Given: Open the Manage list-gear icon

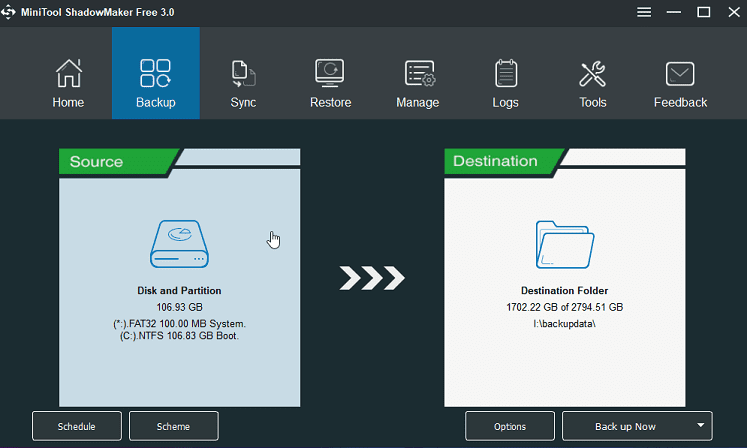Looking at the screenshot, I should tap(420, 73).
